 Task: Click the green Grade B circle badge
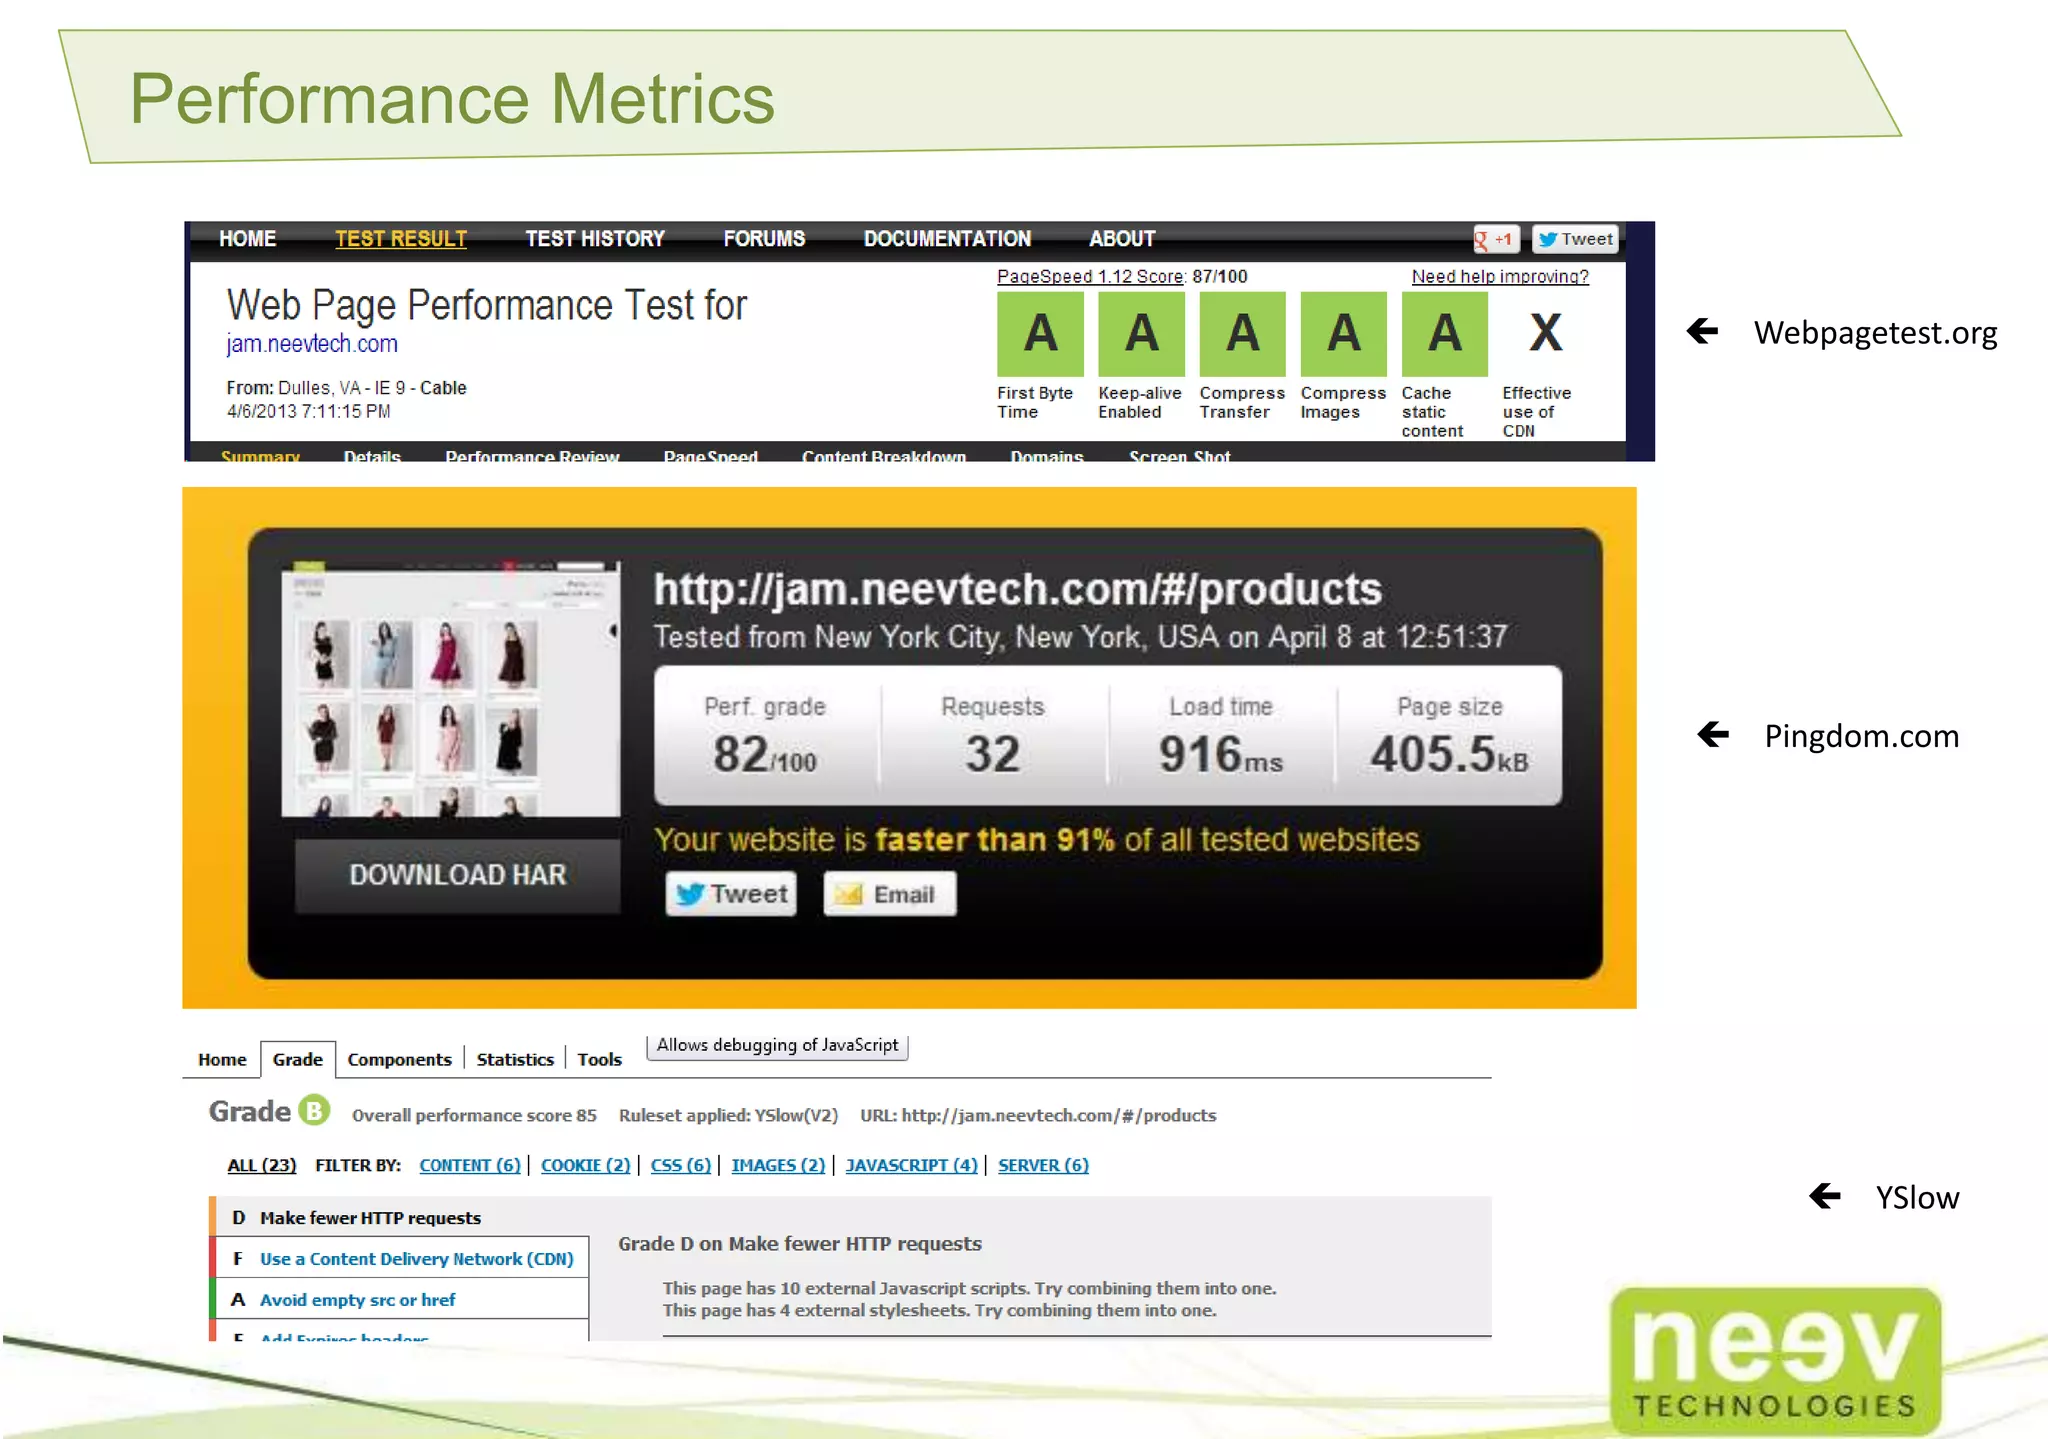click(314, 1111)
